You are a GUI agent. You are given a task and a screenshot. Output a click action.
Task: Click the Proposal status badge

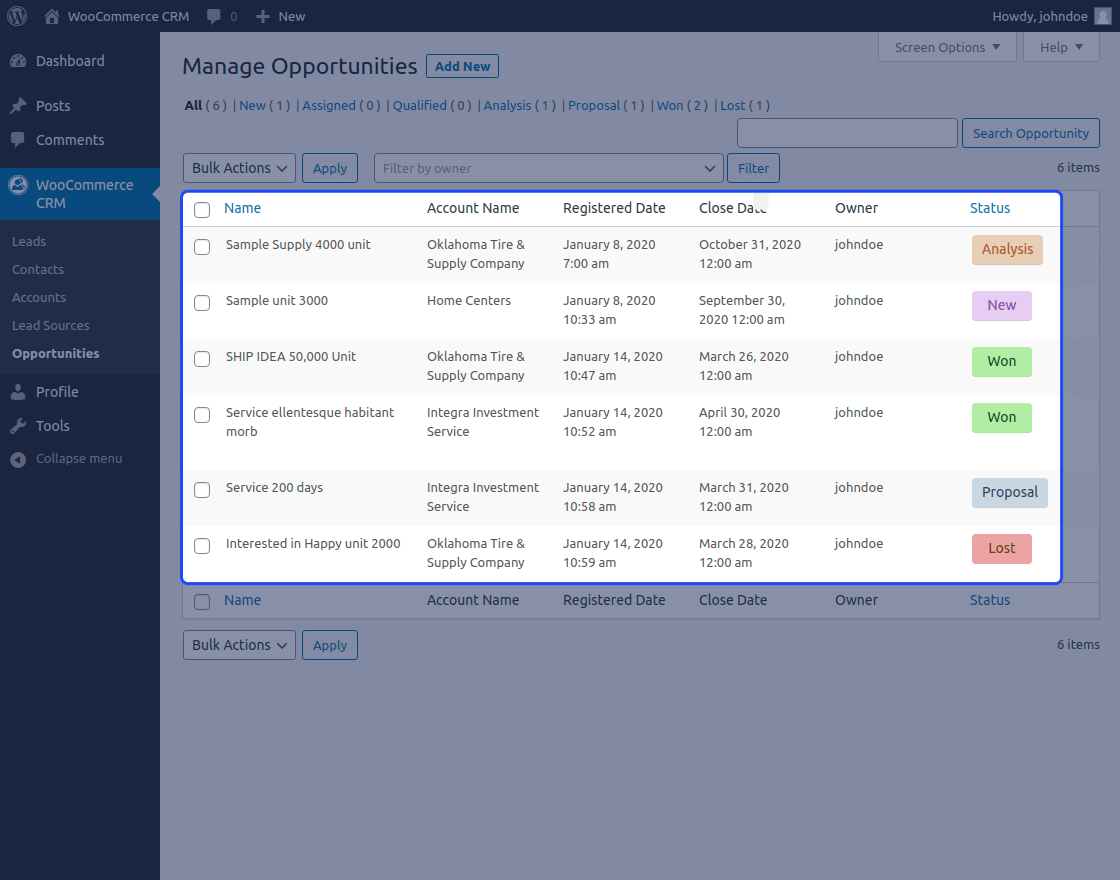[1009, 493]
